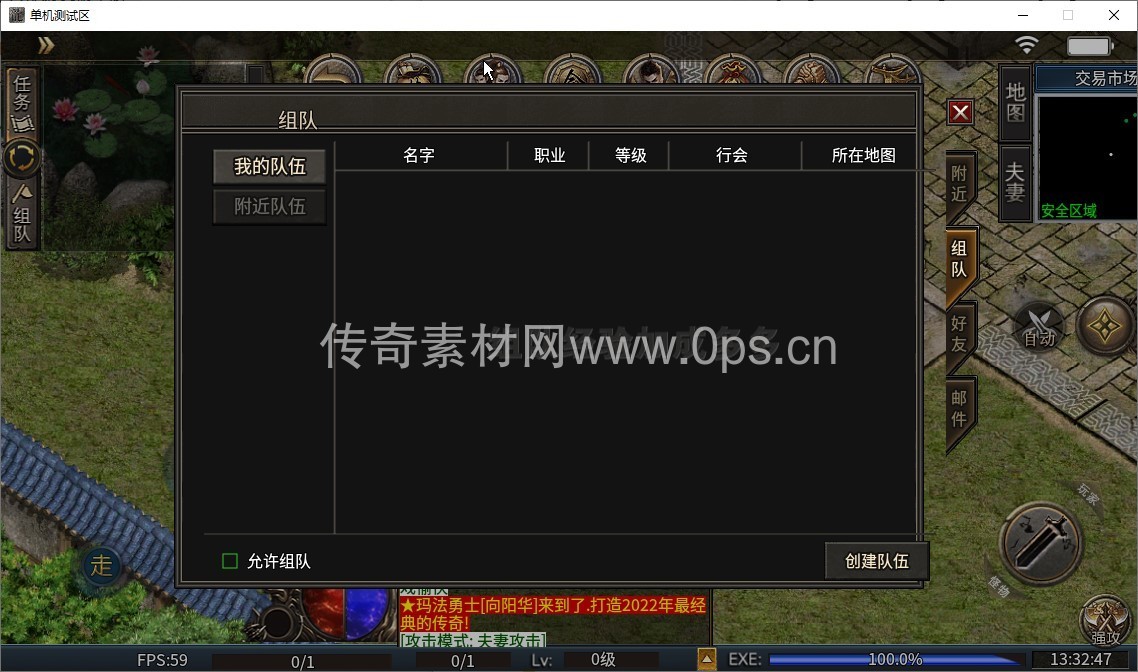Enable the 允许组队 checkbox
1138x672 pixels.
coord(230,561)
